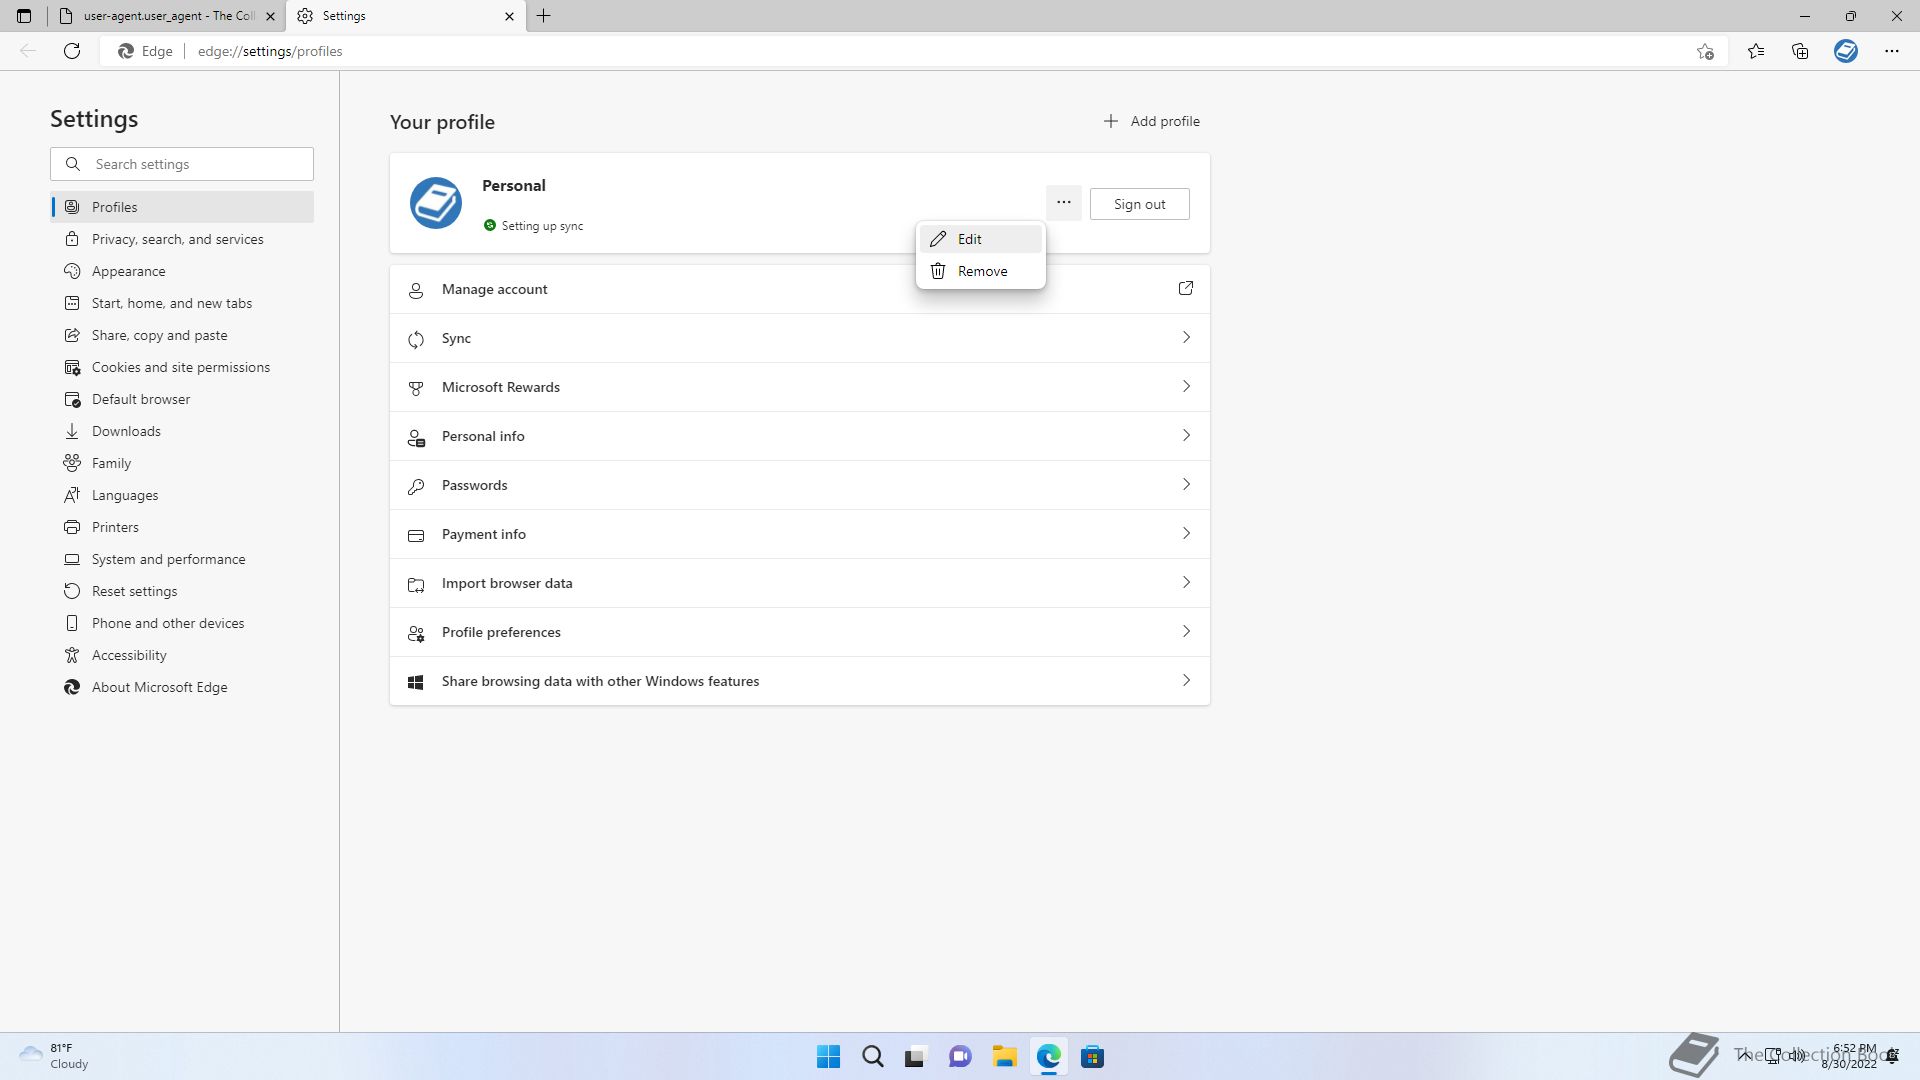Open Windows Start menu
The width and height of the screenshot is (1920, 1080).
click(x=828, y=1057)
